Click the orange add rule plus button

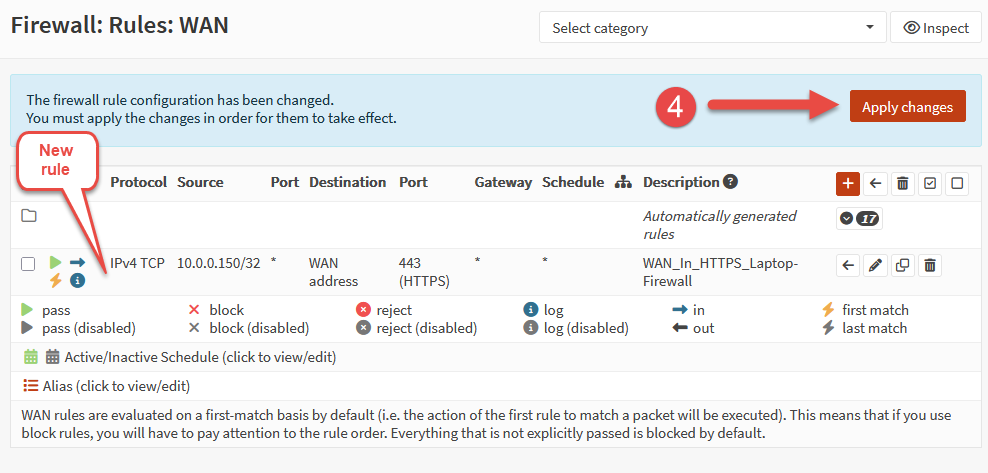(848, 183)
